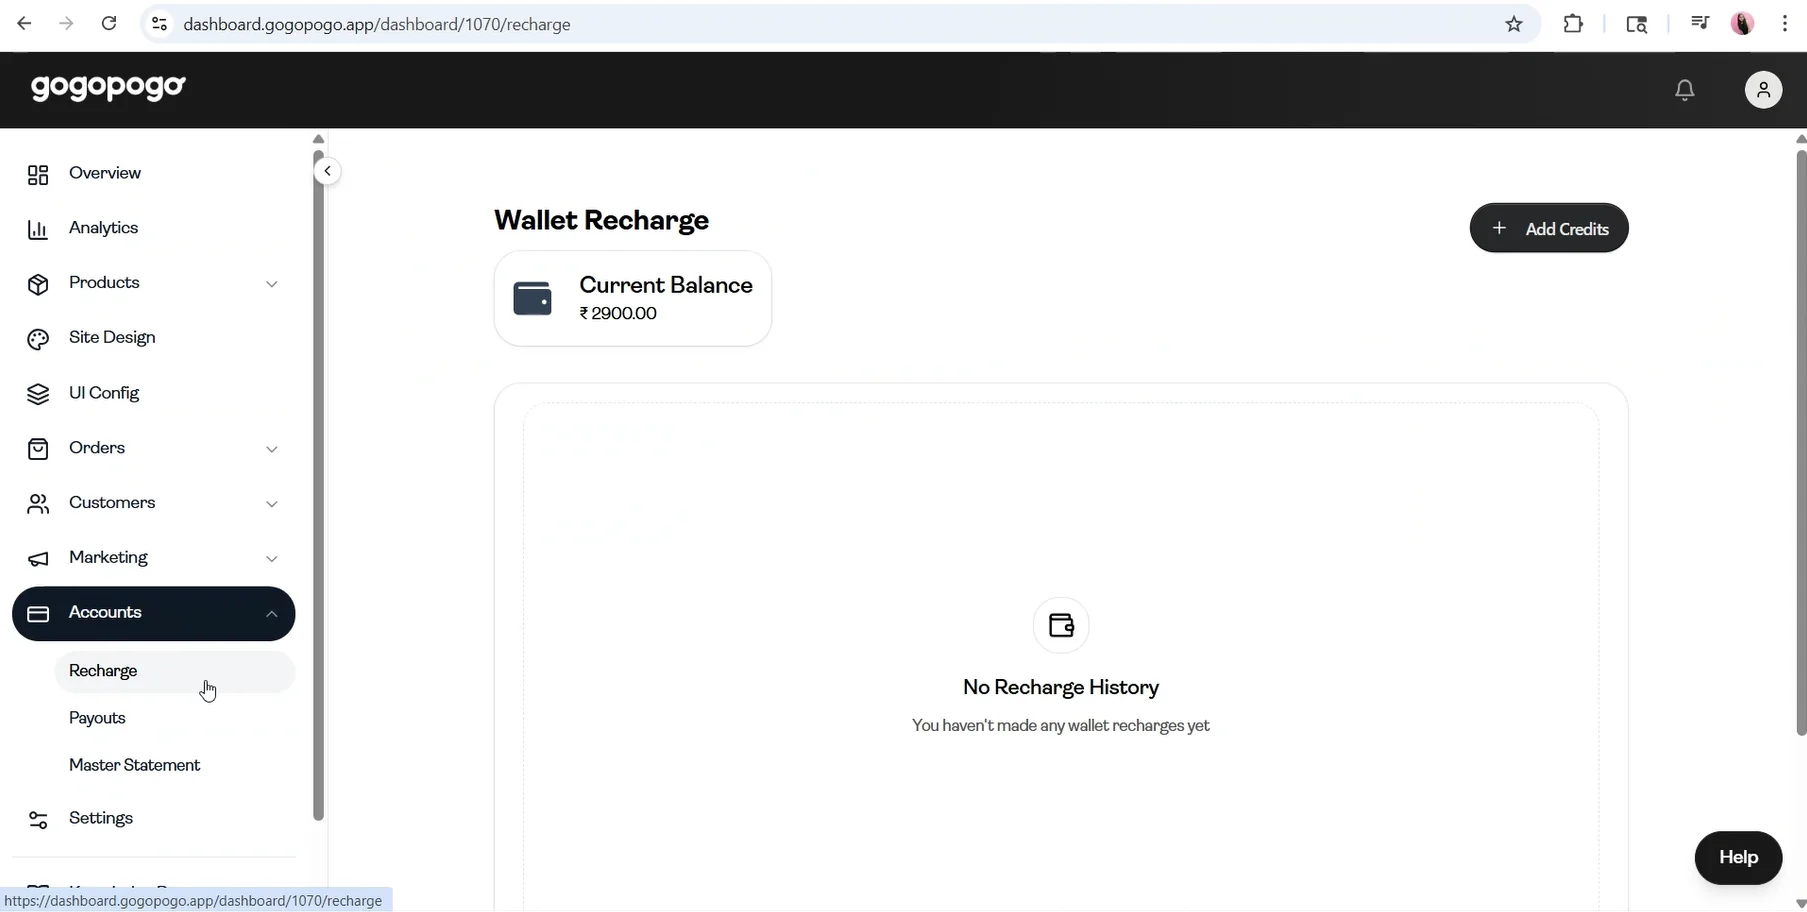Open the Master Statement page
The width and height of the screenshot is (1807, 912).
(134, 765)
